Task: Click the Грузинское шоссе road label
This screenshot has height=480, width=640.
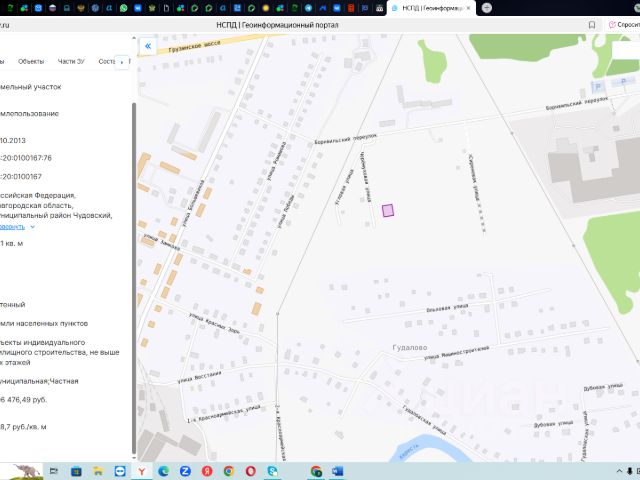Action: coord(195,47)
